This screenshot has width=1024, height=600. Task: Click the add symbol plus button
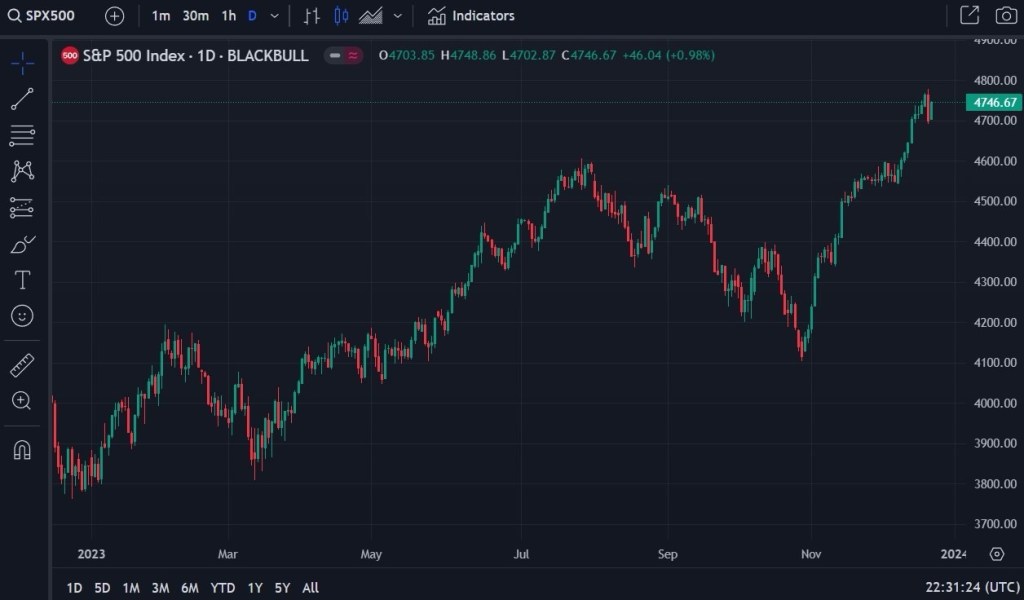115,16
